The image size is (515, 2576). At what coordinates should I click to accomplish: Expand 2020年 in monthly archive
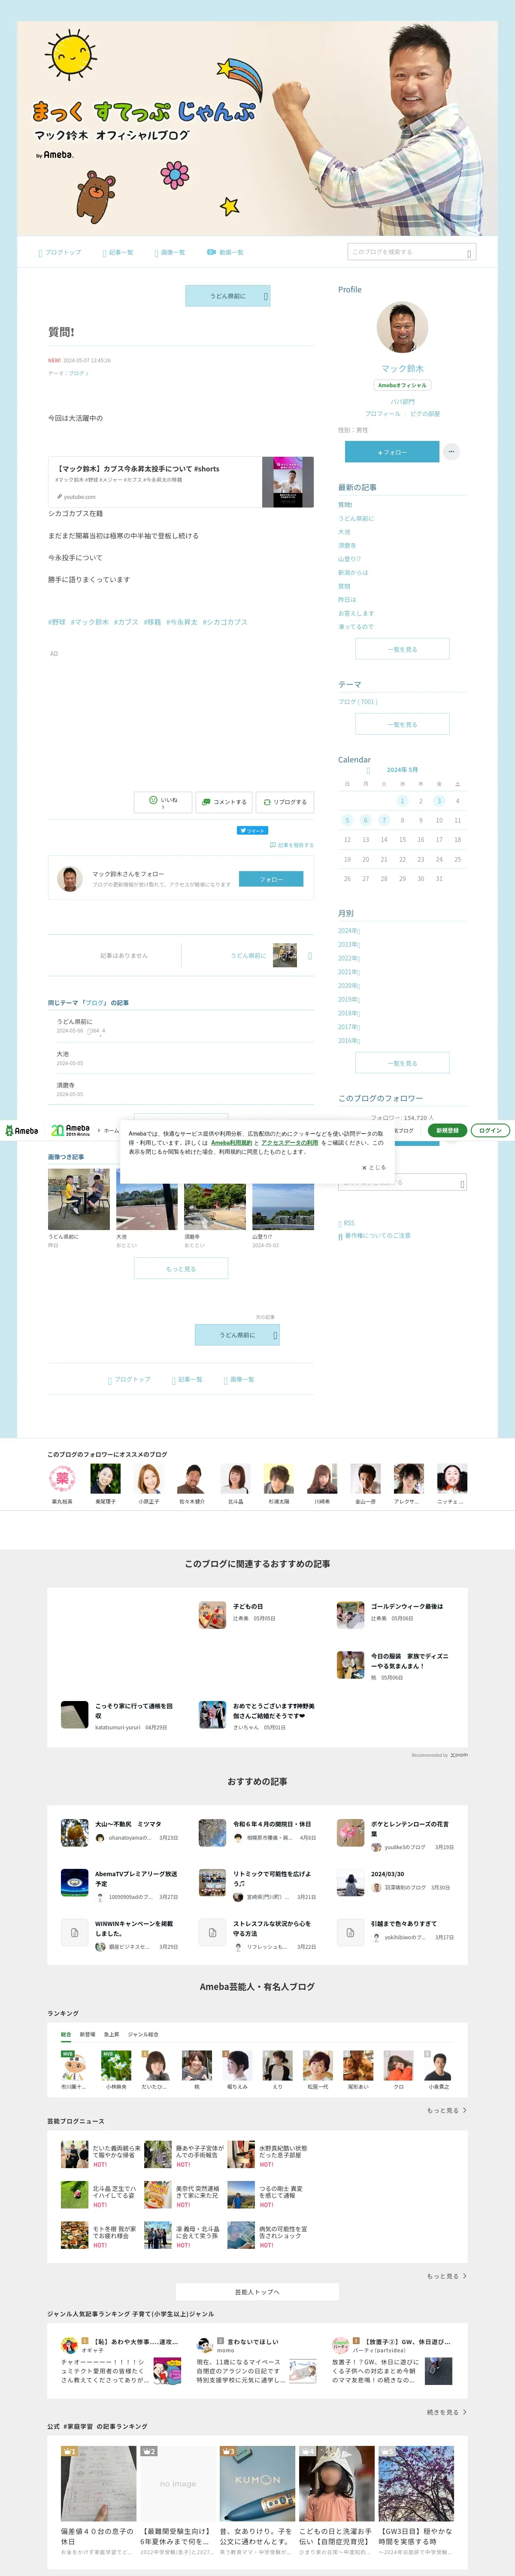coord(349,986)
